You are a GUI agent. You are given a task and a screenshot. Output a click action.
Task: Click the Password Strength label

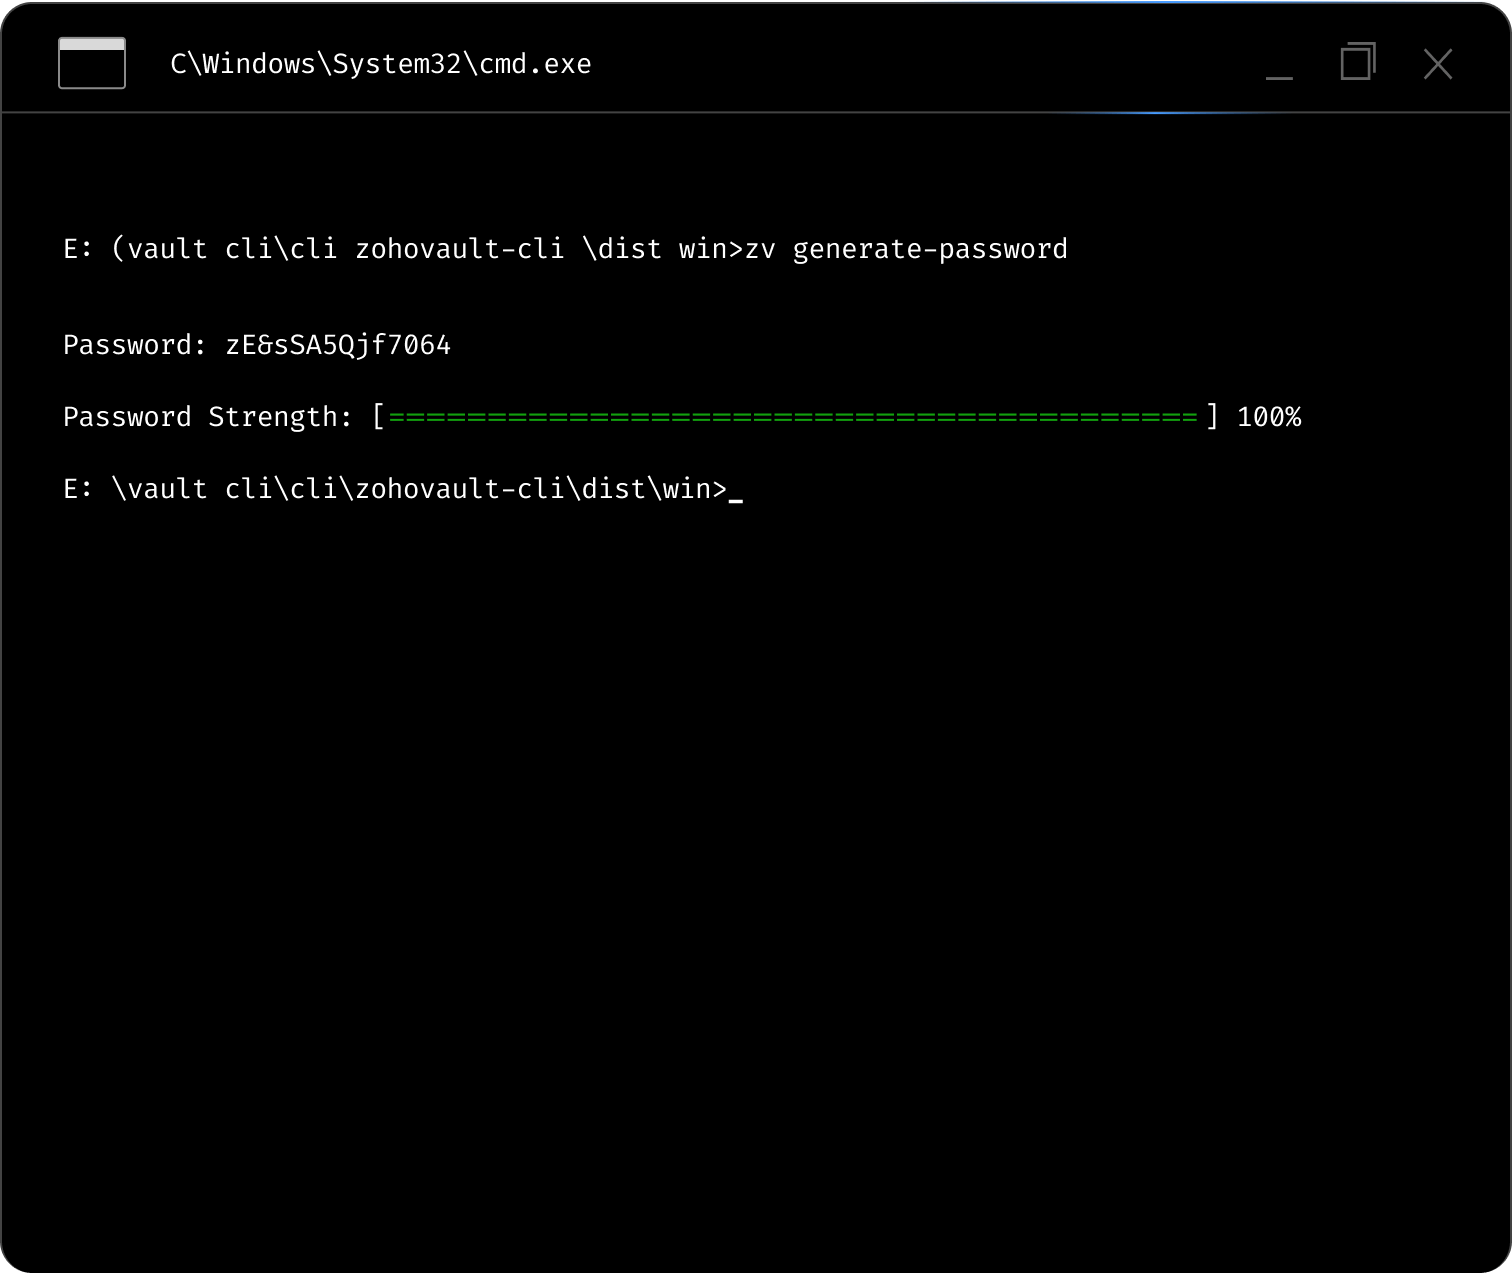tap(208, 417)
